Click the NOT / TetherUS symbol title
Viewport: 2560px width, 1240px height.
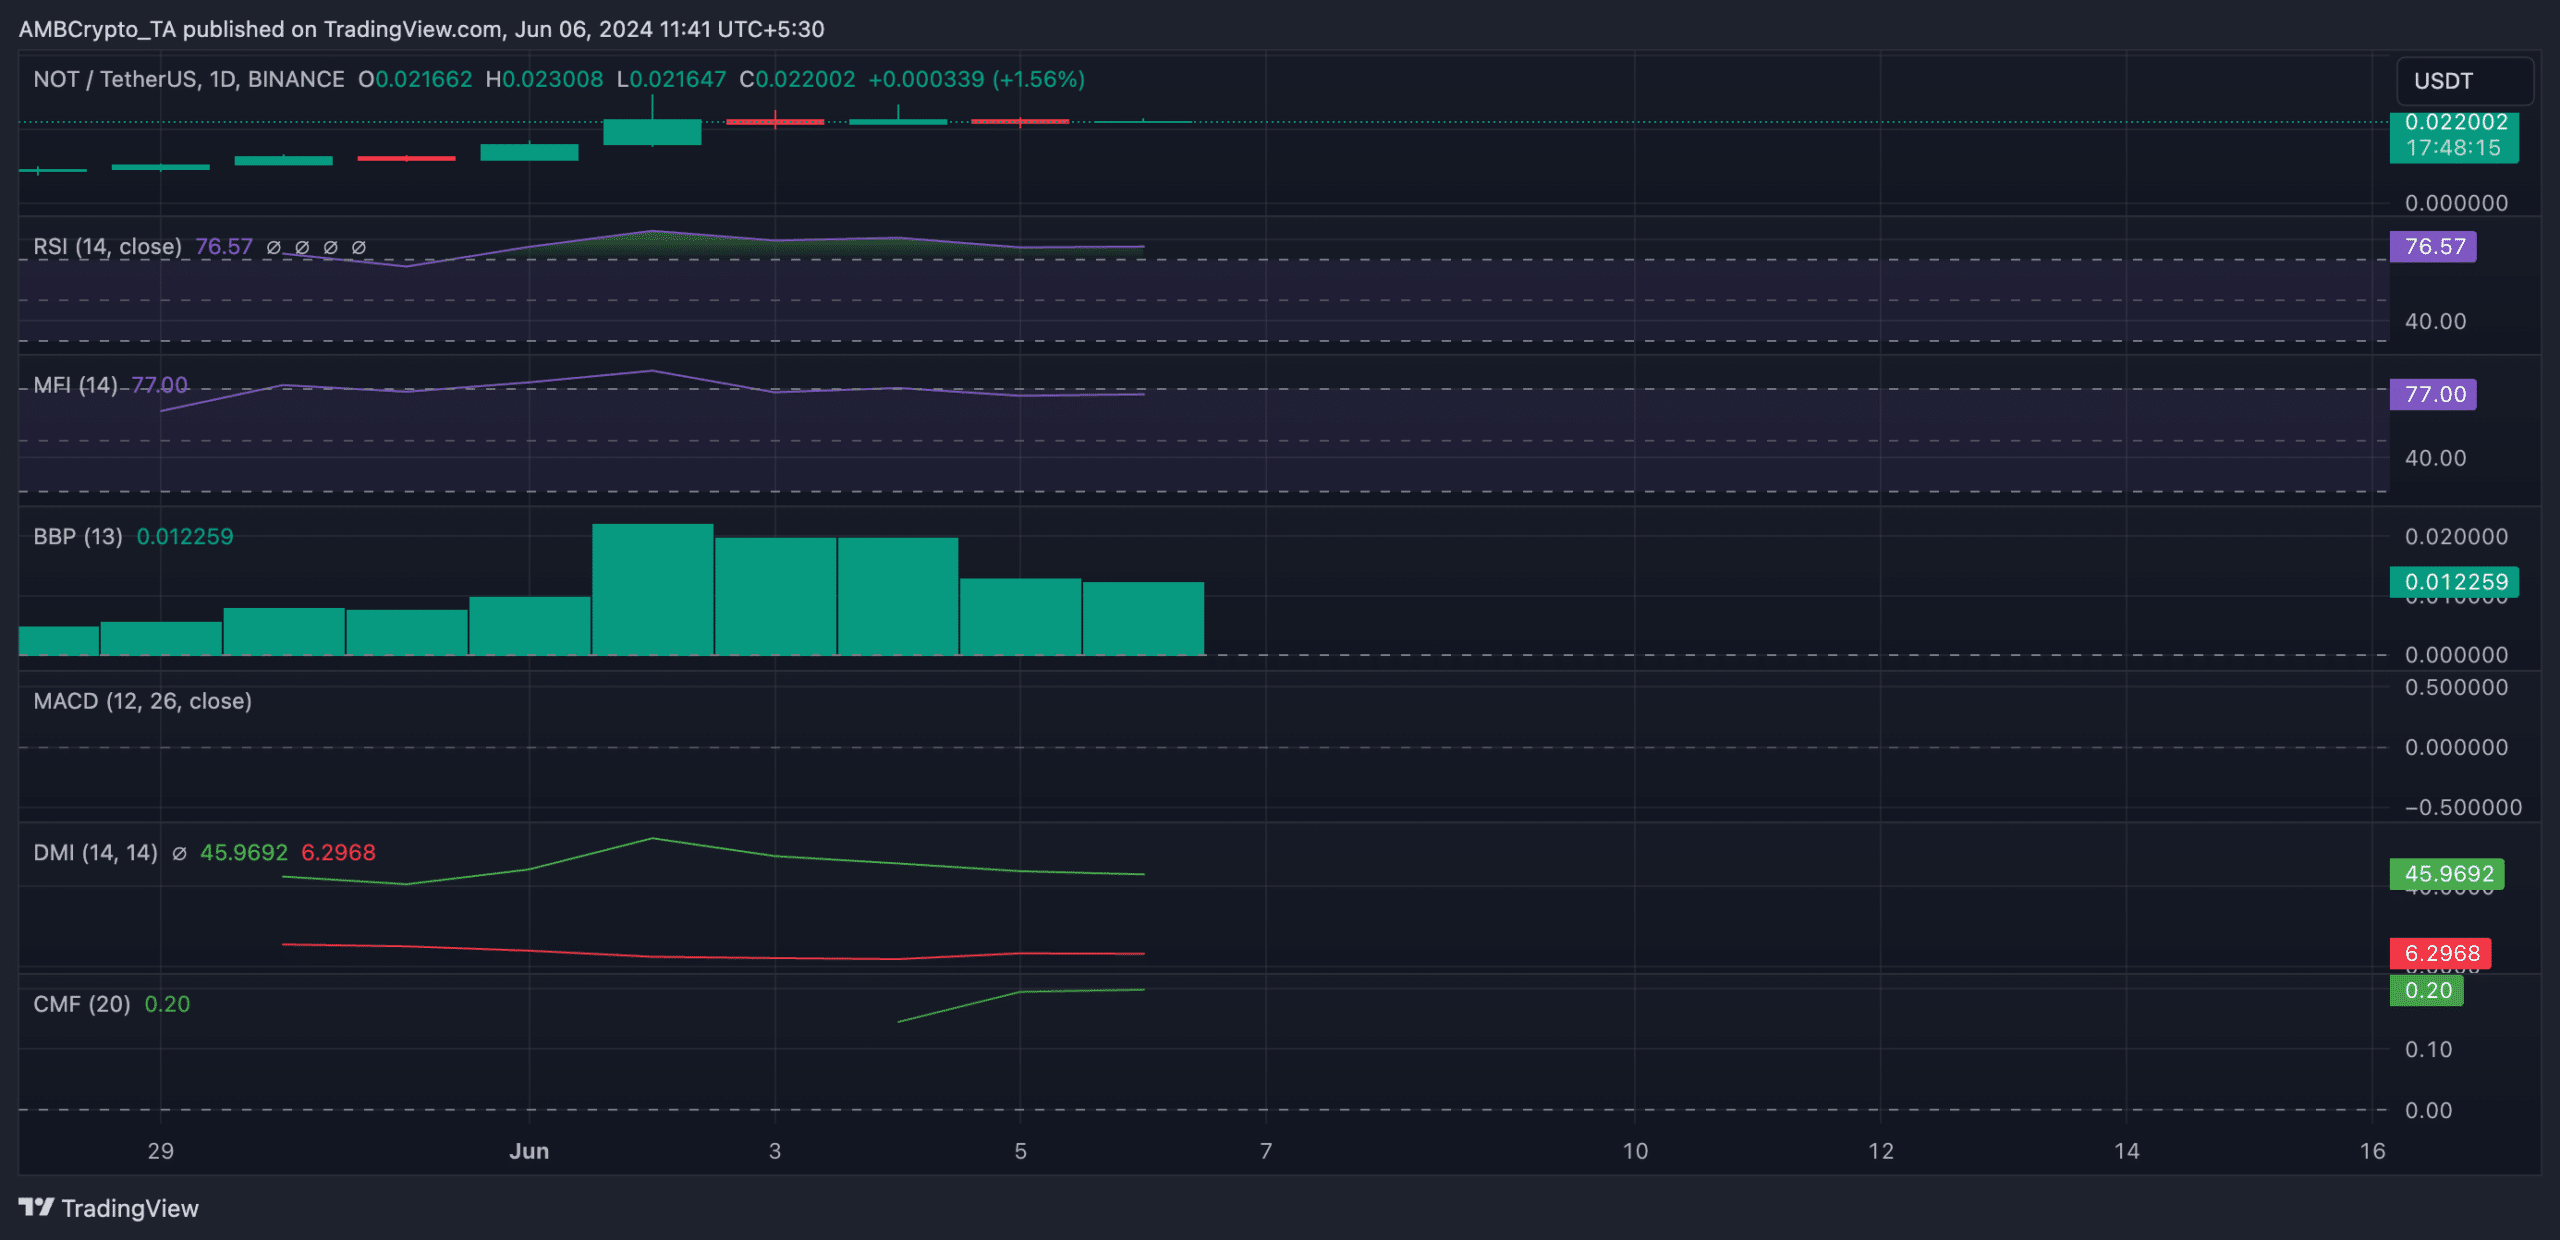pyautogui.click(x=188, y=79)
